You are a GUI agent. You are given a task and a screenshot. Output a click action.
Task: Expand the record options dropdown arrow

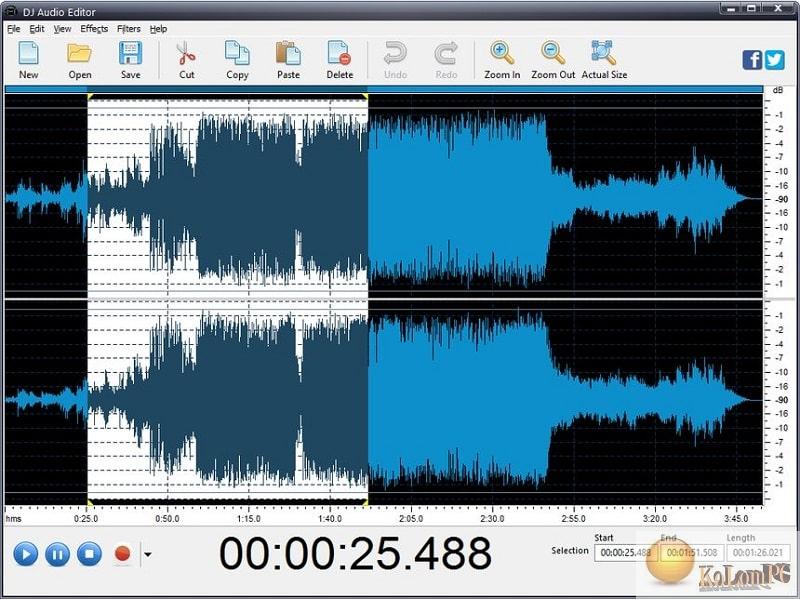pos(147,554)
